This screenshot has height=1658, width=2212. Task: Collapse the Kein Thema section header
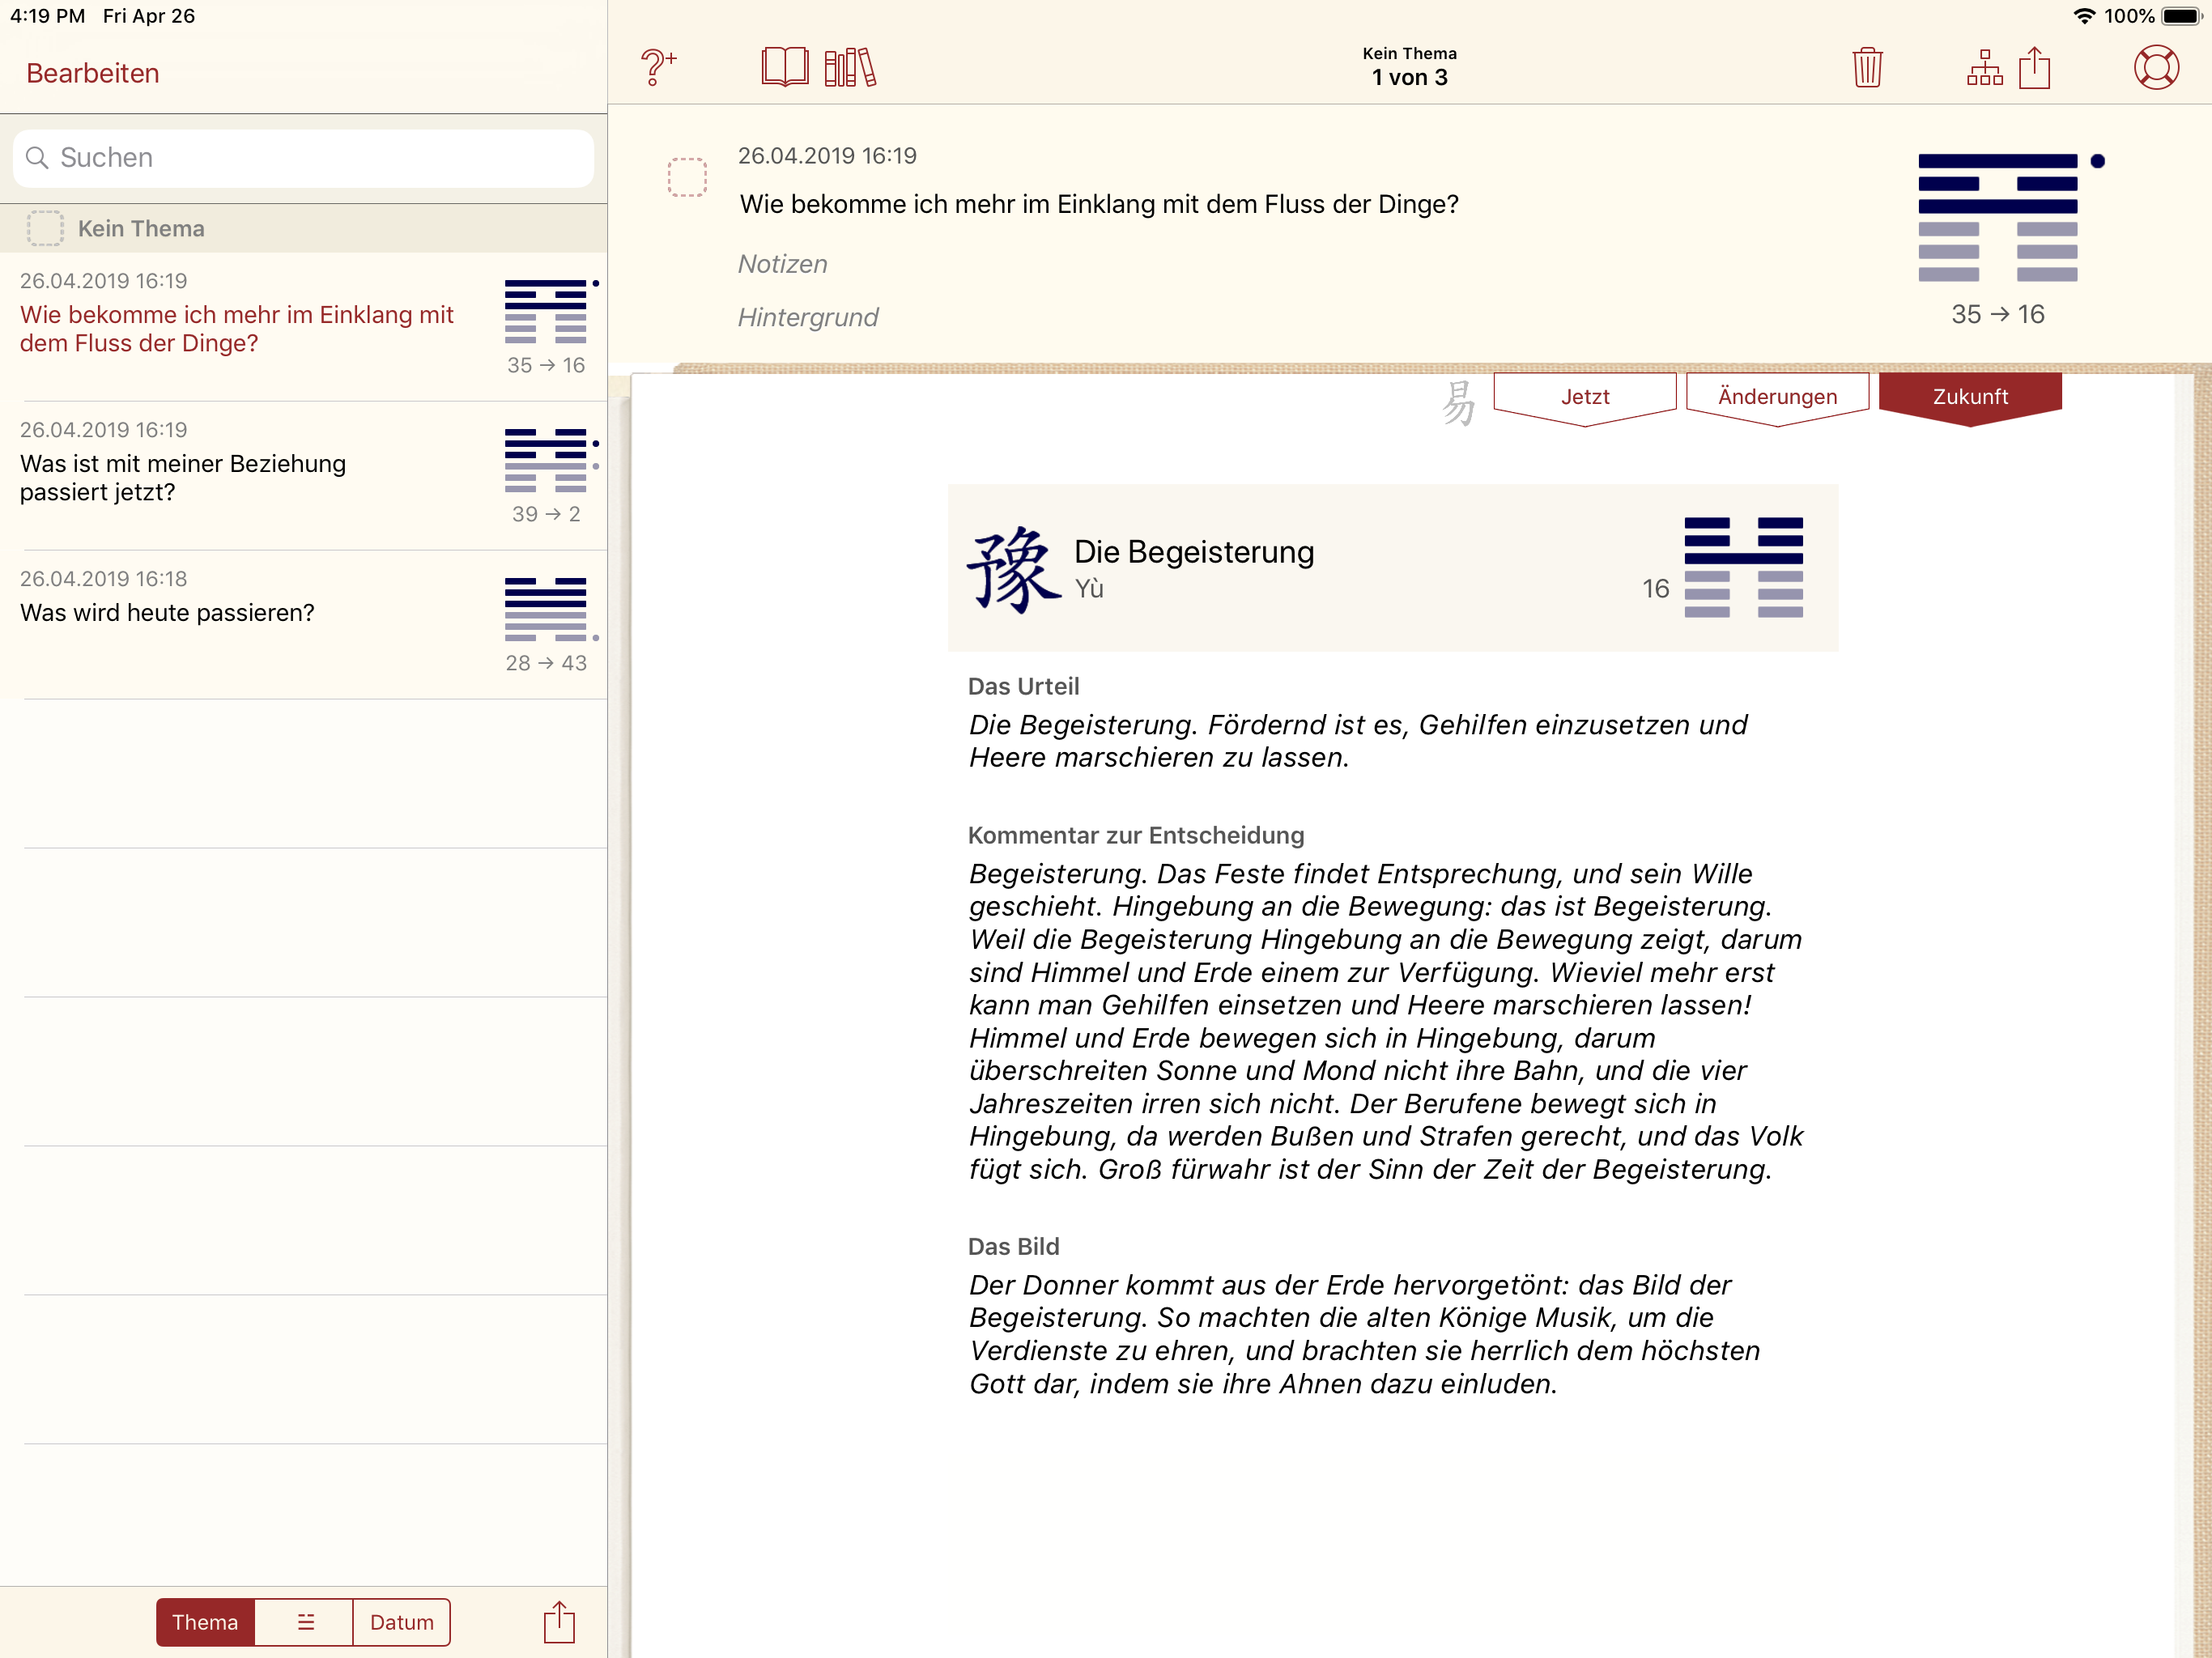click(140, 229)
